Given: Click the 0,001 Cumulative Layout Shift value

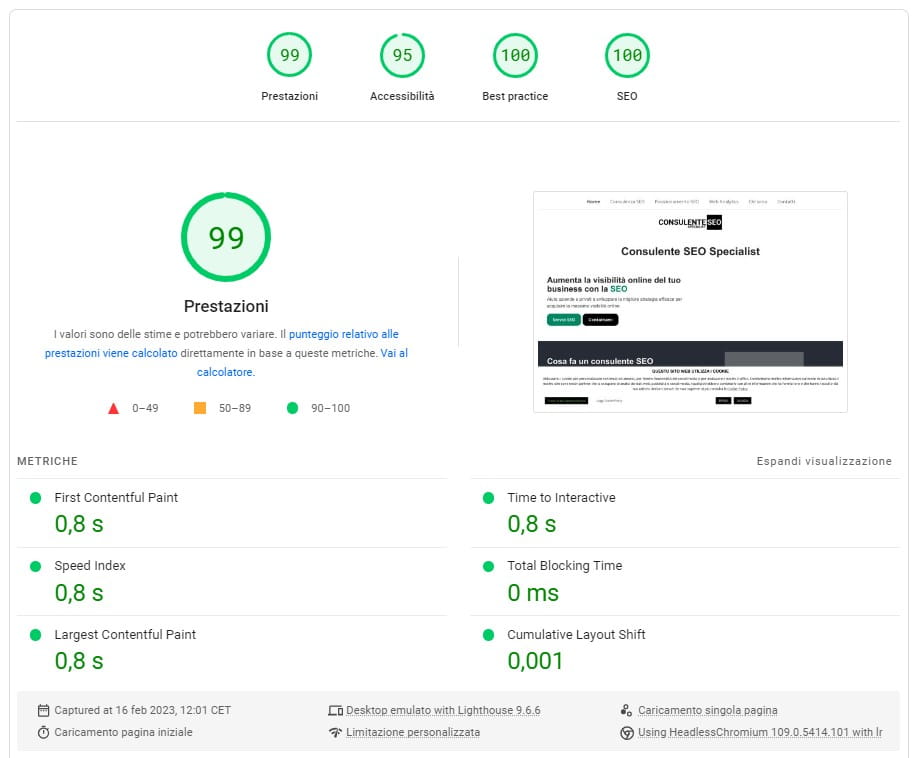Looking at the screenshot, I should pyautogui.click(x=535, y=661).
